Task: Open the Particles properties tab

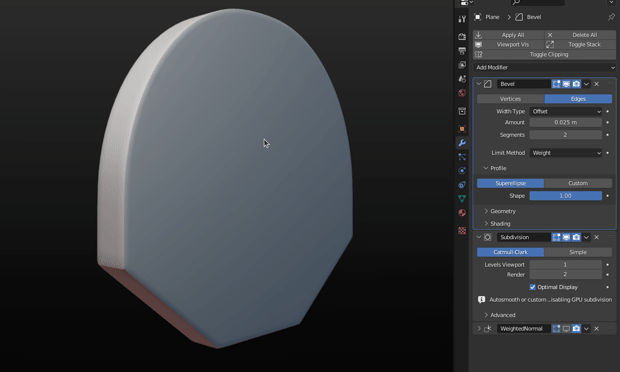Action: coord(462,157)
